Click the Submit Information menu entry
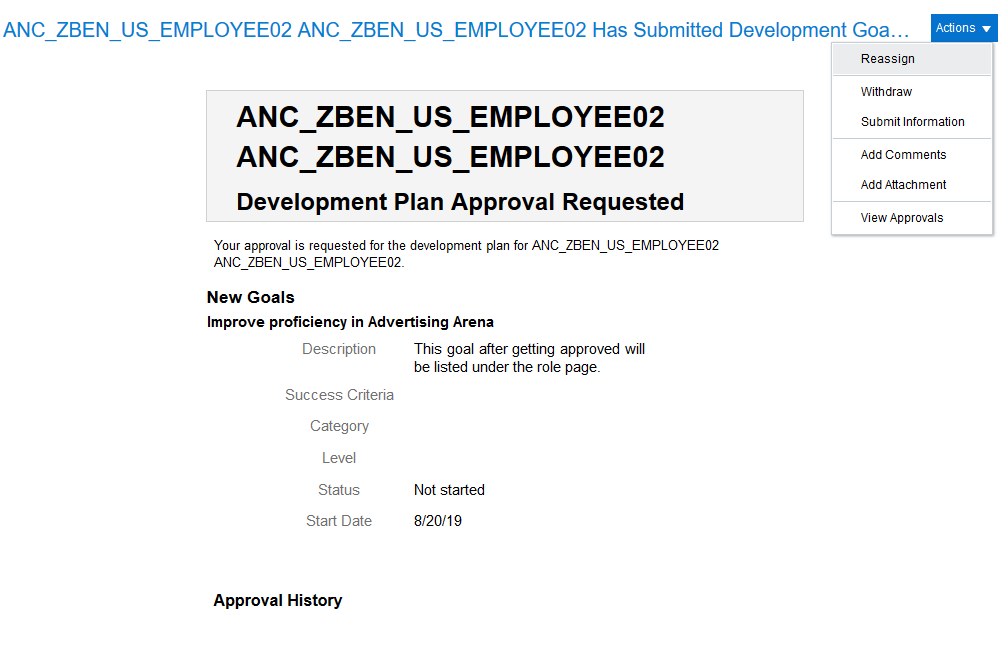Image resolution: width=1005 pixels, height=651 pixels. pyautogui.click(x=912, y=122)
